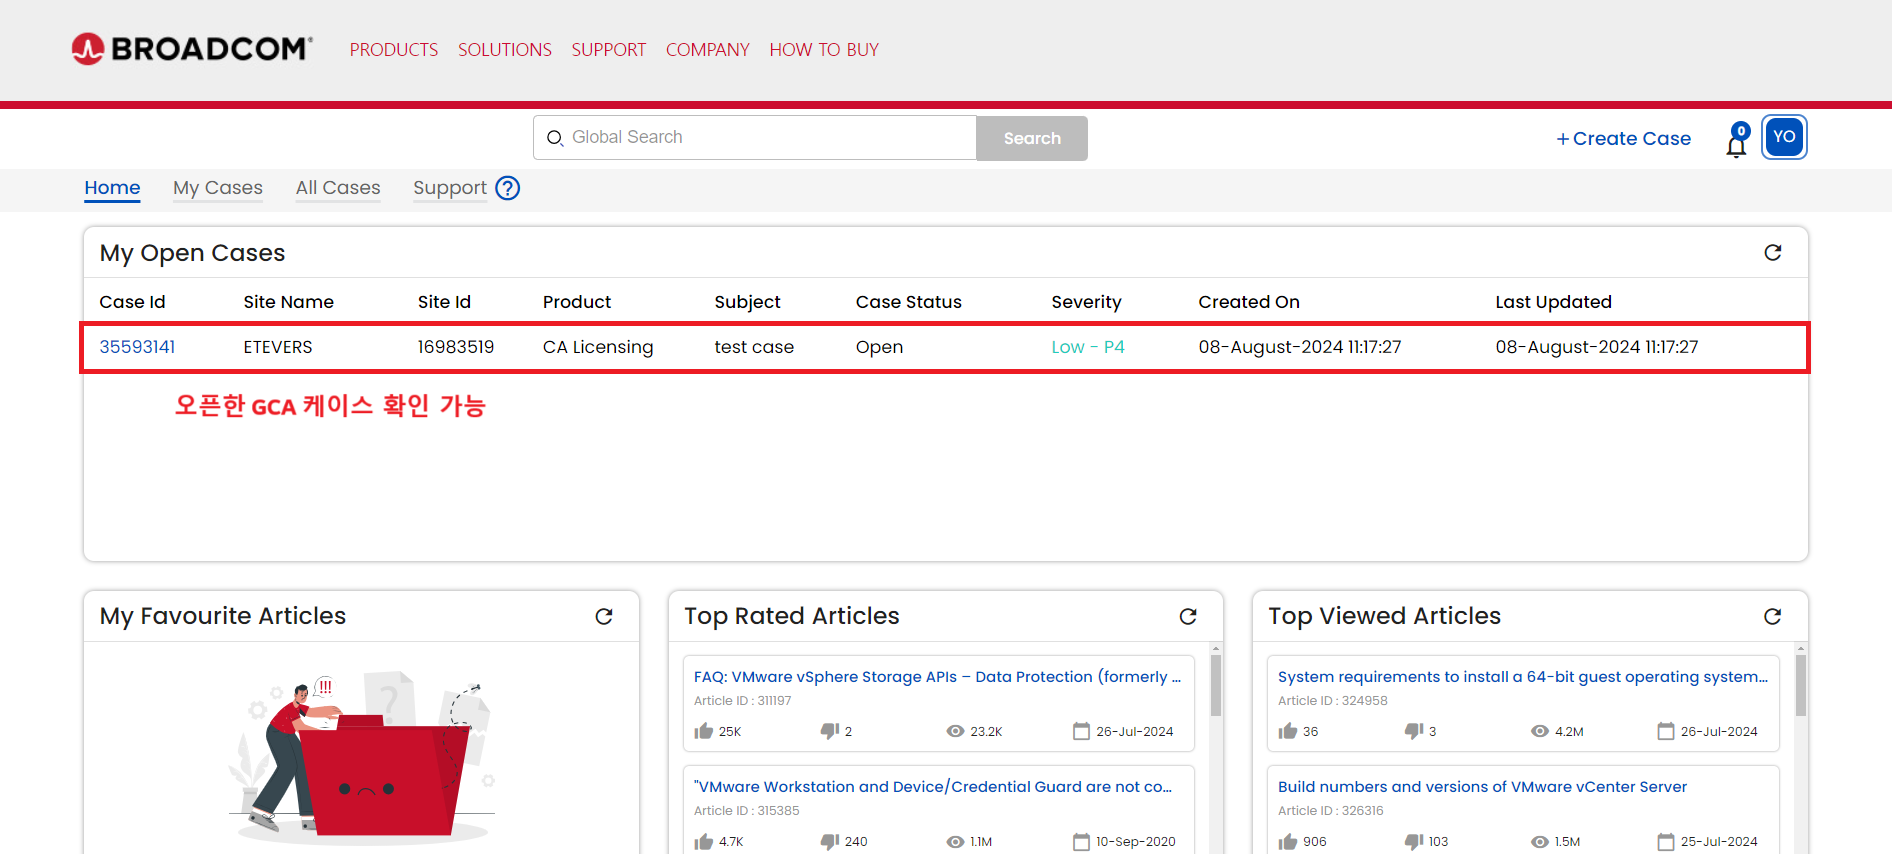Screen dimensions: 1892x854
Task: Switch to the All Cases tab
Action: (x=338, y=188)
